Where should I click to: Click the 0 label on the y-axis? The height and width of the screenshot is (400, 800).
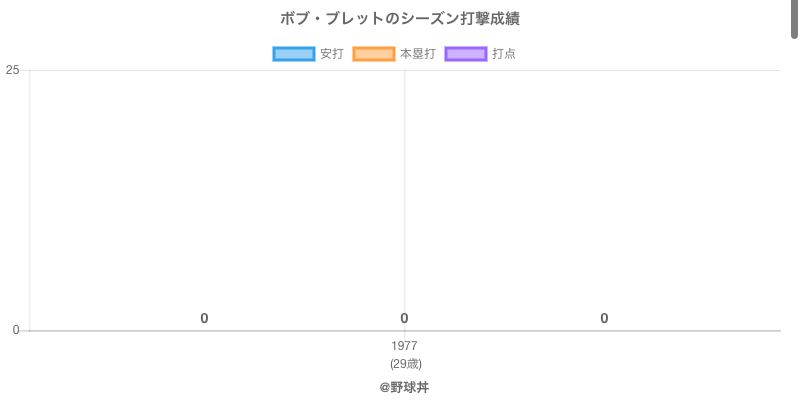pos(15,330)
